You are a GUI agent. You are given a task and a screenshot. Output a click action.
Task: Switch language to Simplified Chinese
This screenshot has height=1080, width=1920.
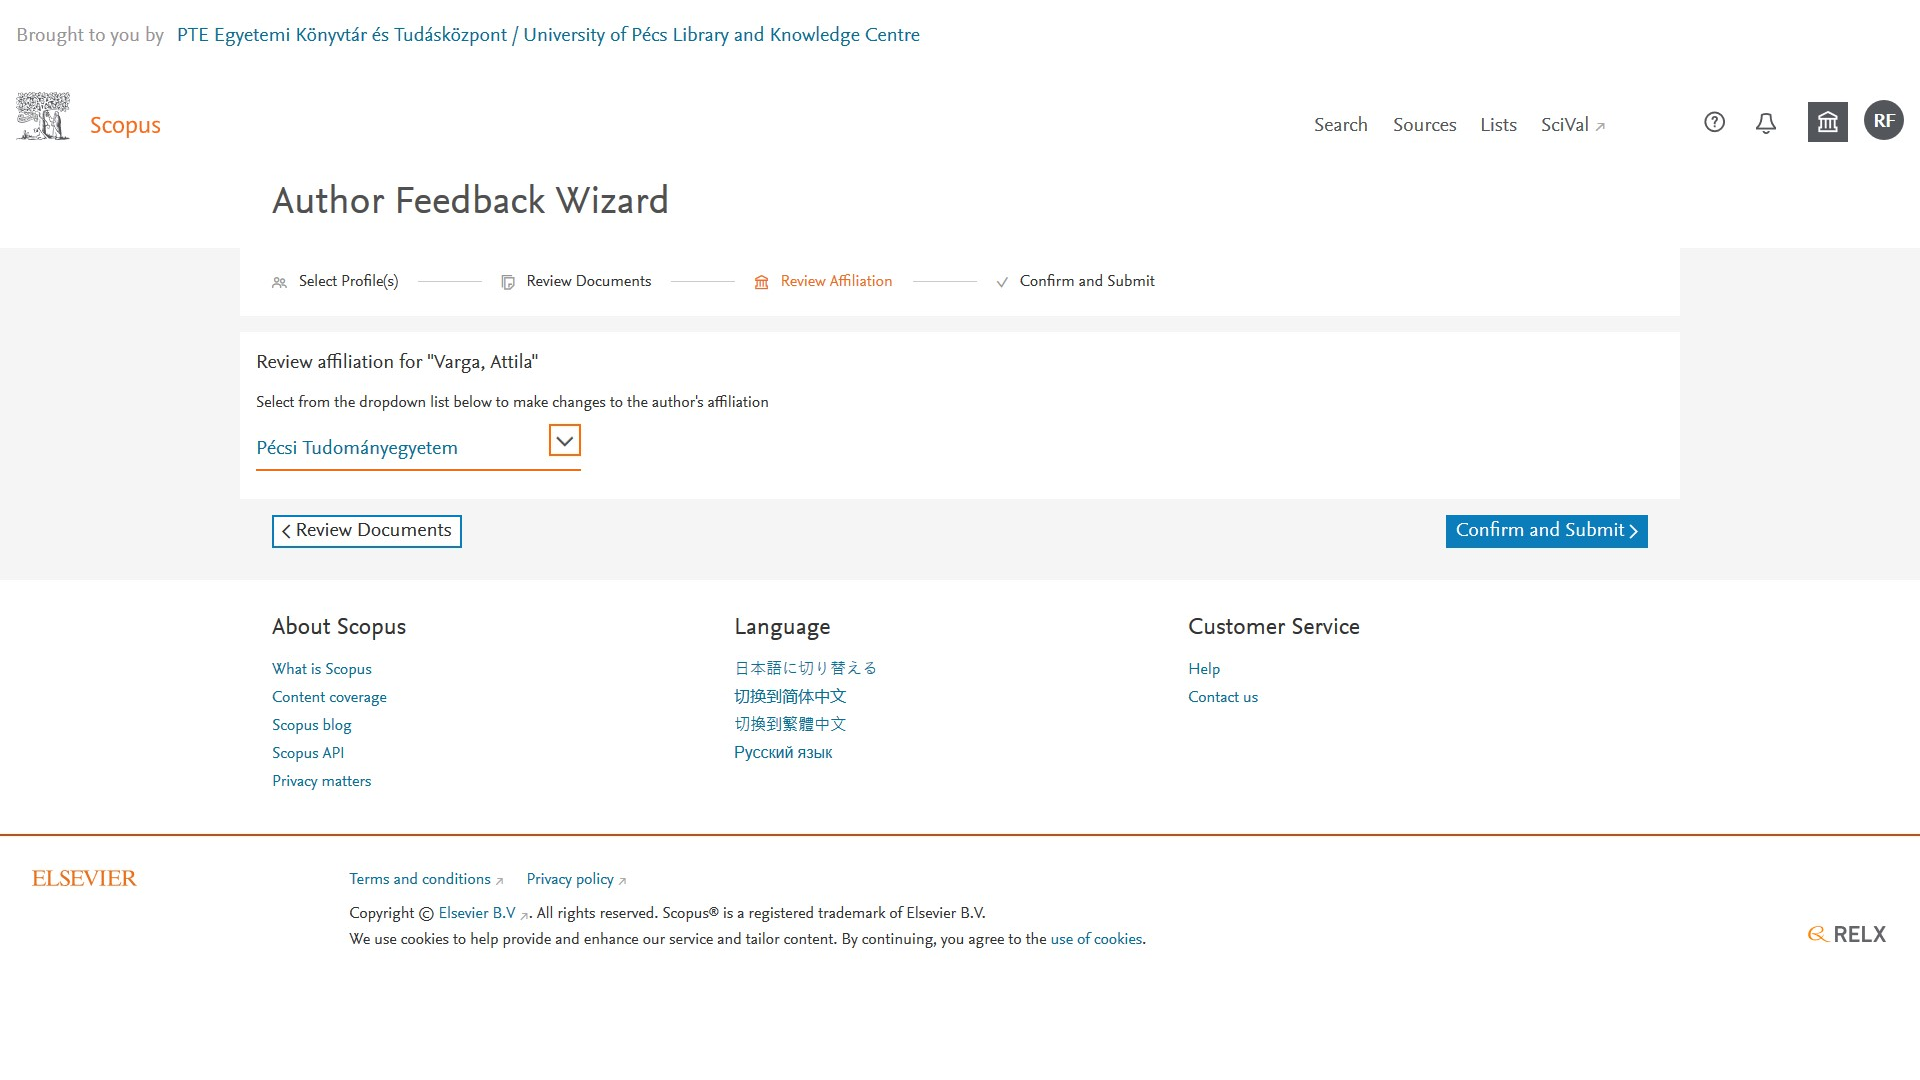(x=790, y=696)
